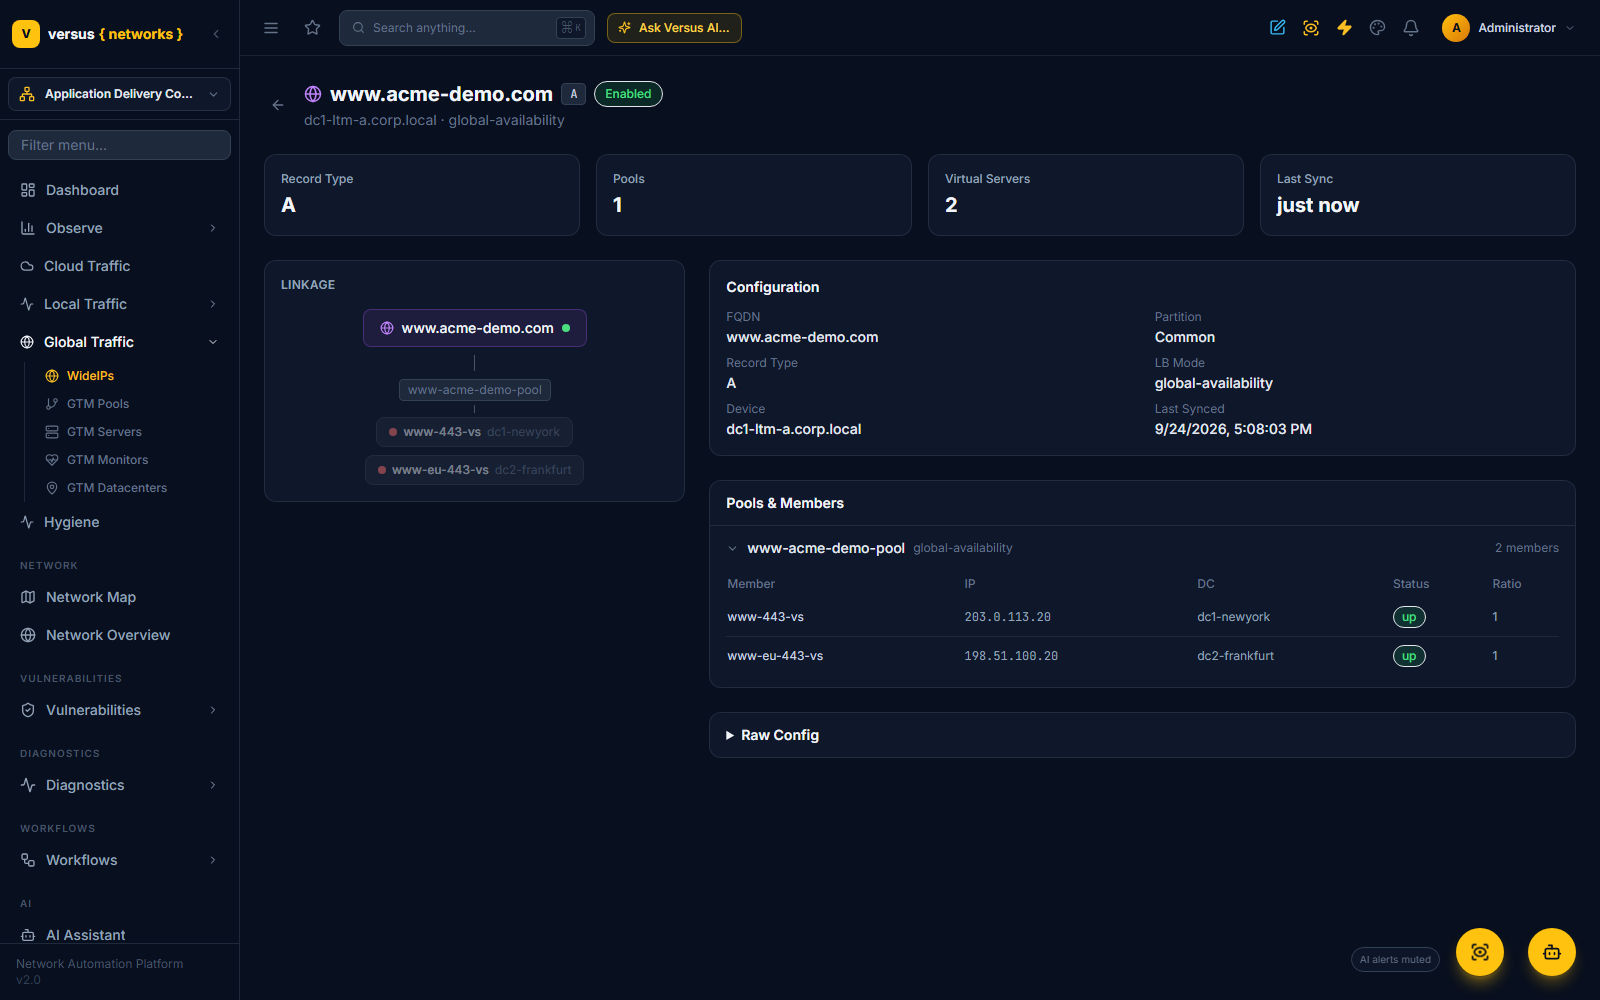Viewport: 1600px width, 1000px height.
Task: Toggle the hamburger menu icon
Action: coord(271,28)
